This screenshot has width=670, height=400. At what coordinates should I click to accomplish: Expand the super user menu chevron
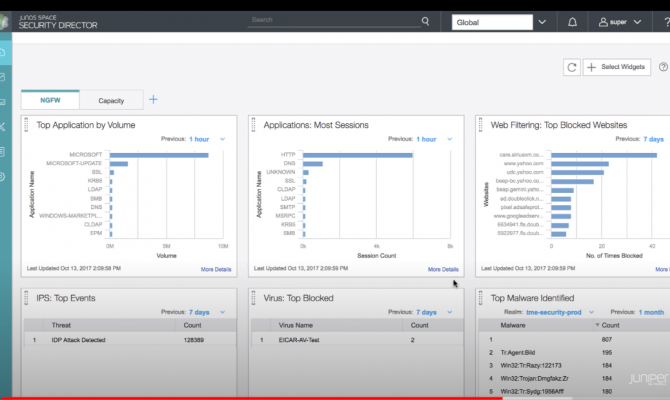[x=637, y=22]
